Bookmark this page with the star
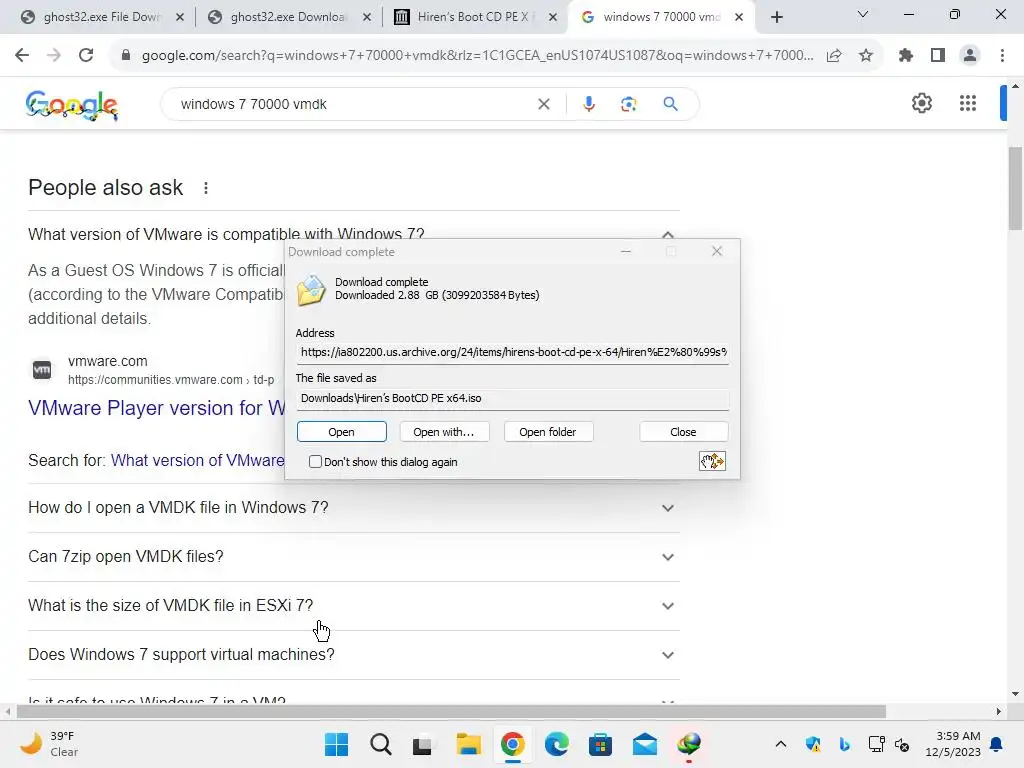The height and width of the screenshot is (768, 1024). click(866, 56)
